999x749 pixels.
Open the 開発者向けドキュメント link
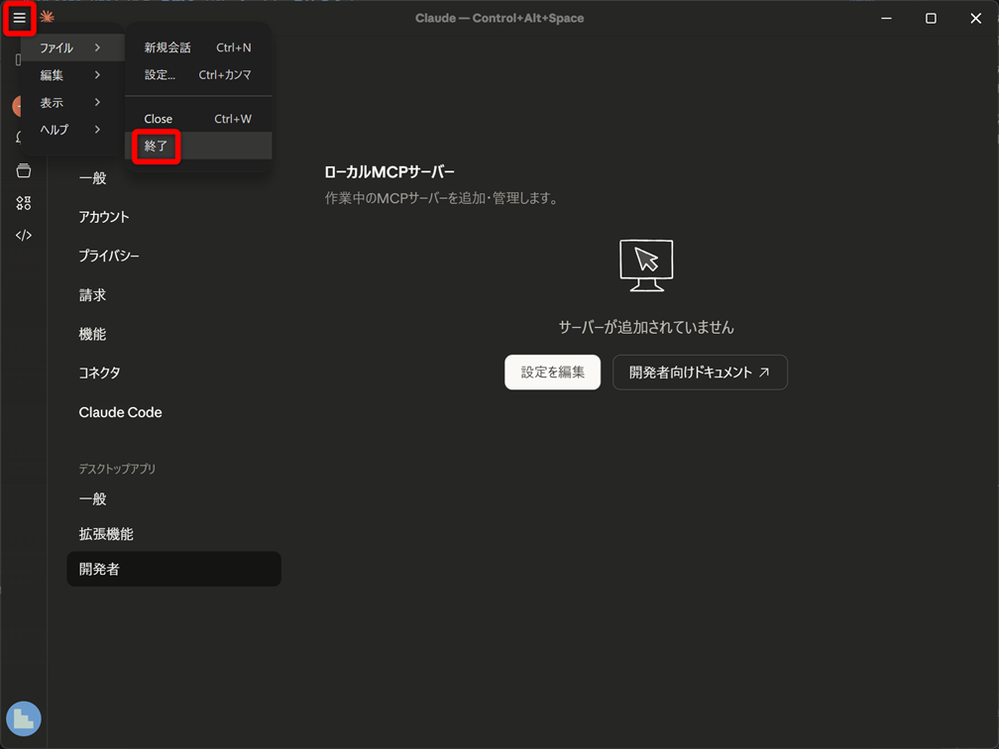[699, 372]
